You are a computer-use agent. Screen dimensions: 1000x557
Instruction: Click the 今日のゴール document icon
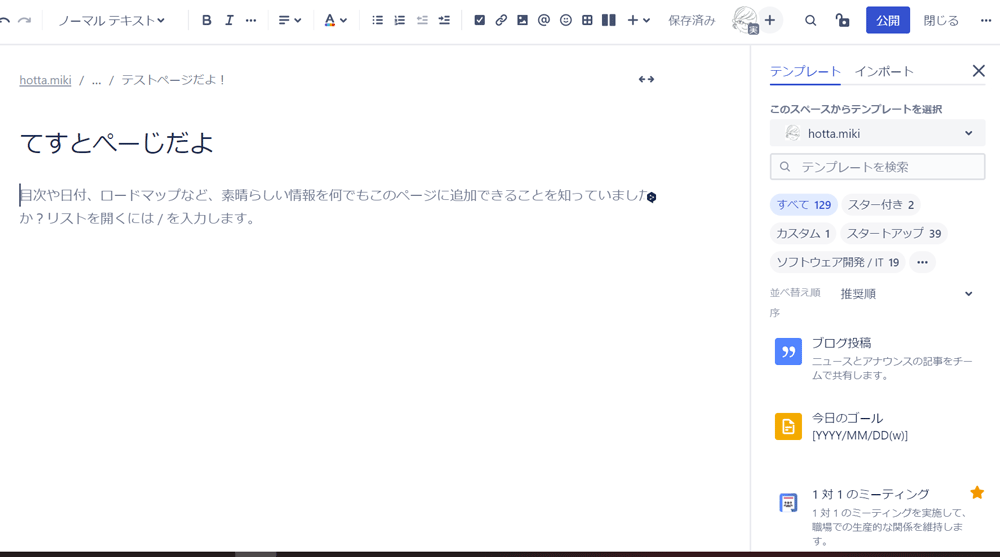pyautogui.click(x=788, y=426)
